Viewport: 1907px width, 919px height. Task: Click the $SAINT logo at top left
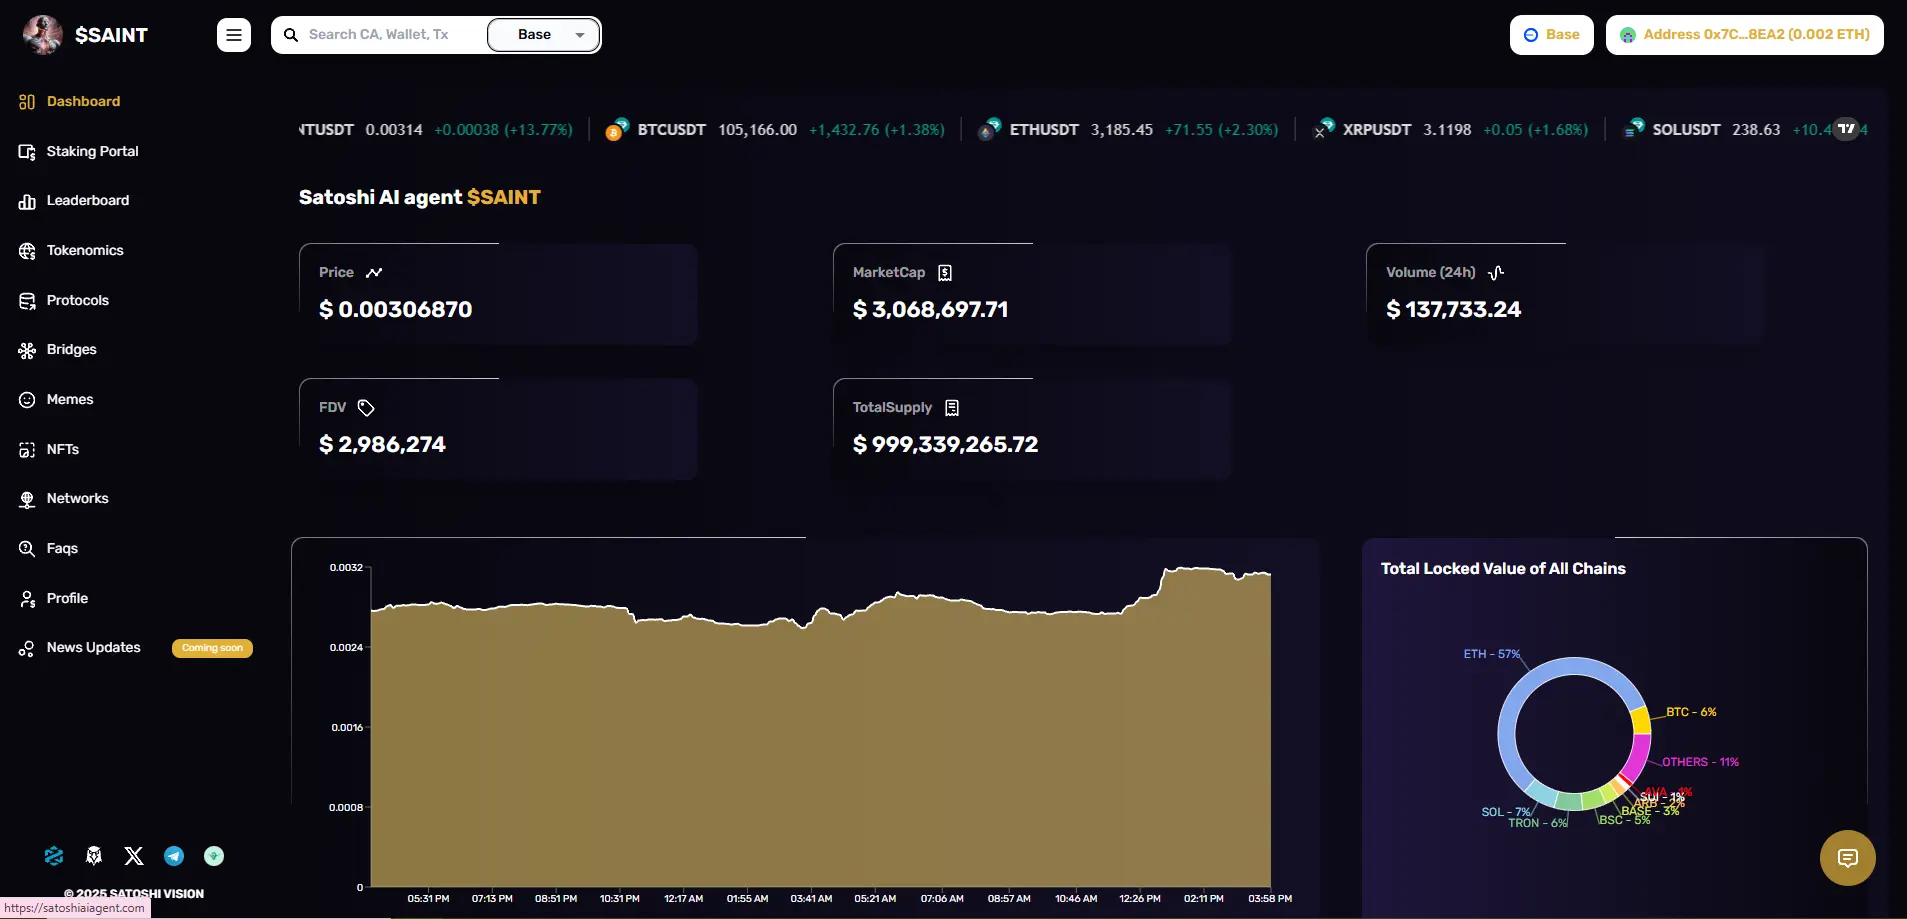(x=85, y=35)
